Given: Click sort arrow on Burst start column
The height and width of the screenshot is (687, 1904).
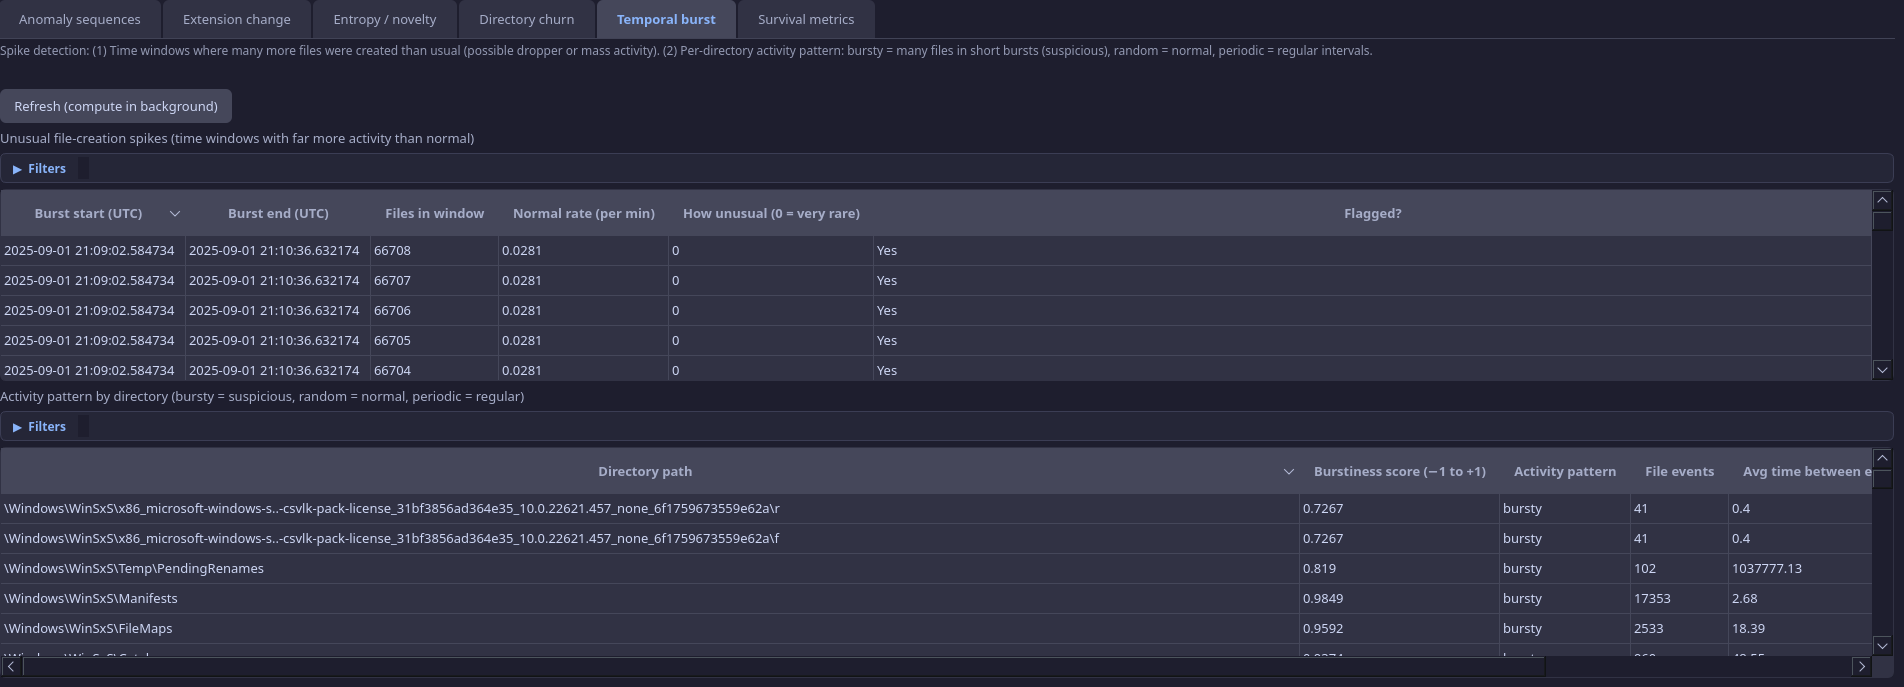Looking at the screenshot, I should click(175, 214).
